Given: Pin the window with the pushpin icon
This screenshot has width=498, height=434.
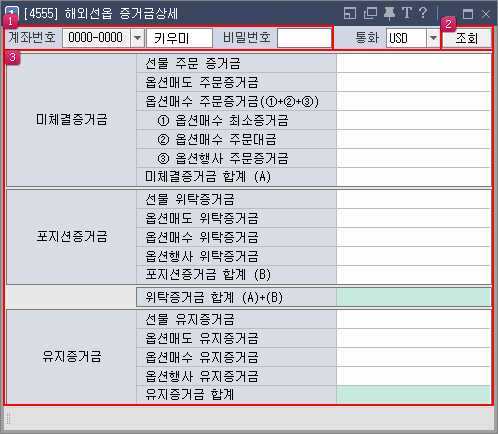Looking at the screenshot, I should 389,13.
